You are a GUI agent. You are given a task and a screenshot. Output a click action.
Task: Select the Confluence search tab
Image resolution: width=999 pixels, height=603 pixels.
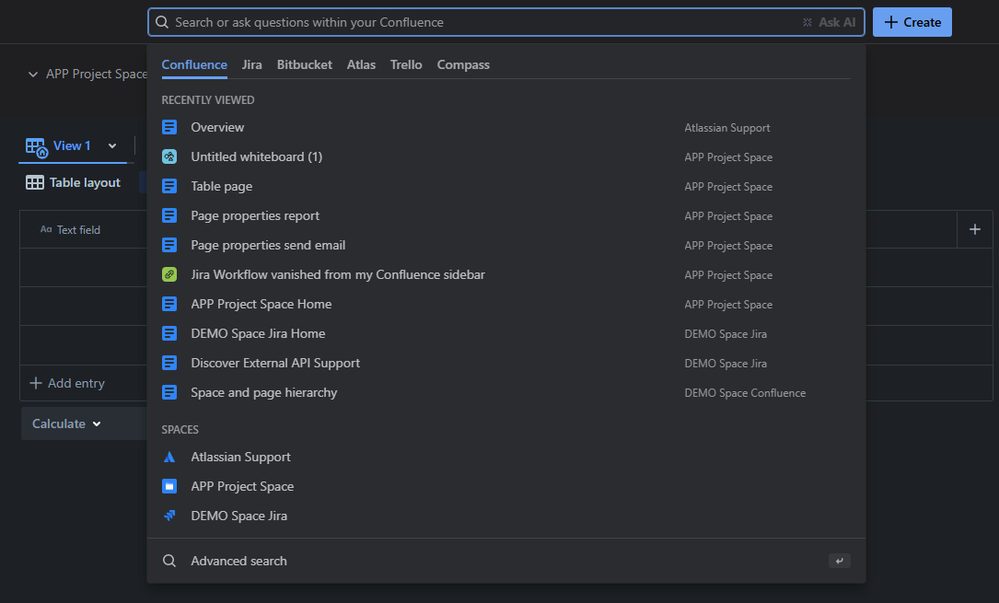click(x=194, y=65)
